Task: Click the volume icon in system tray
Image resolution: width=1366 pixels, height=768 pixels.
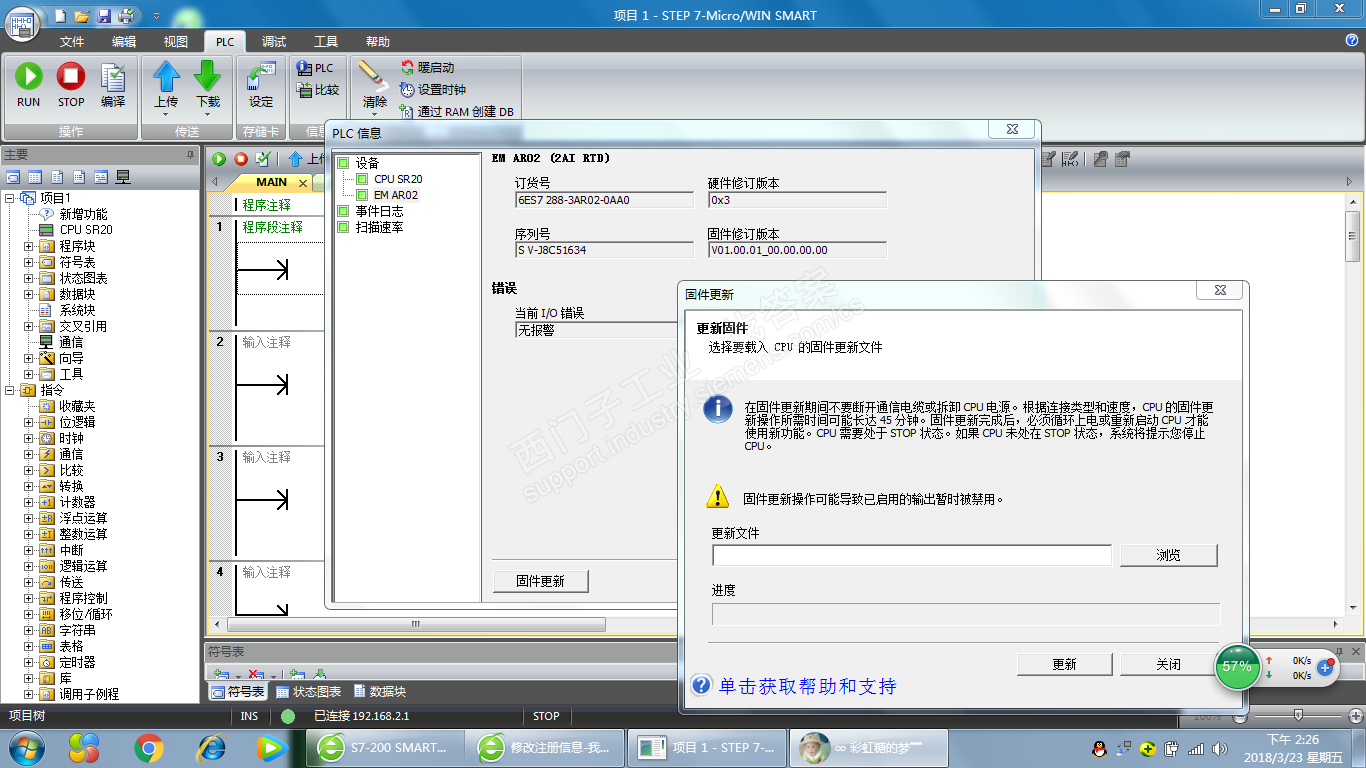Action: point(1219,748)
